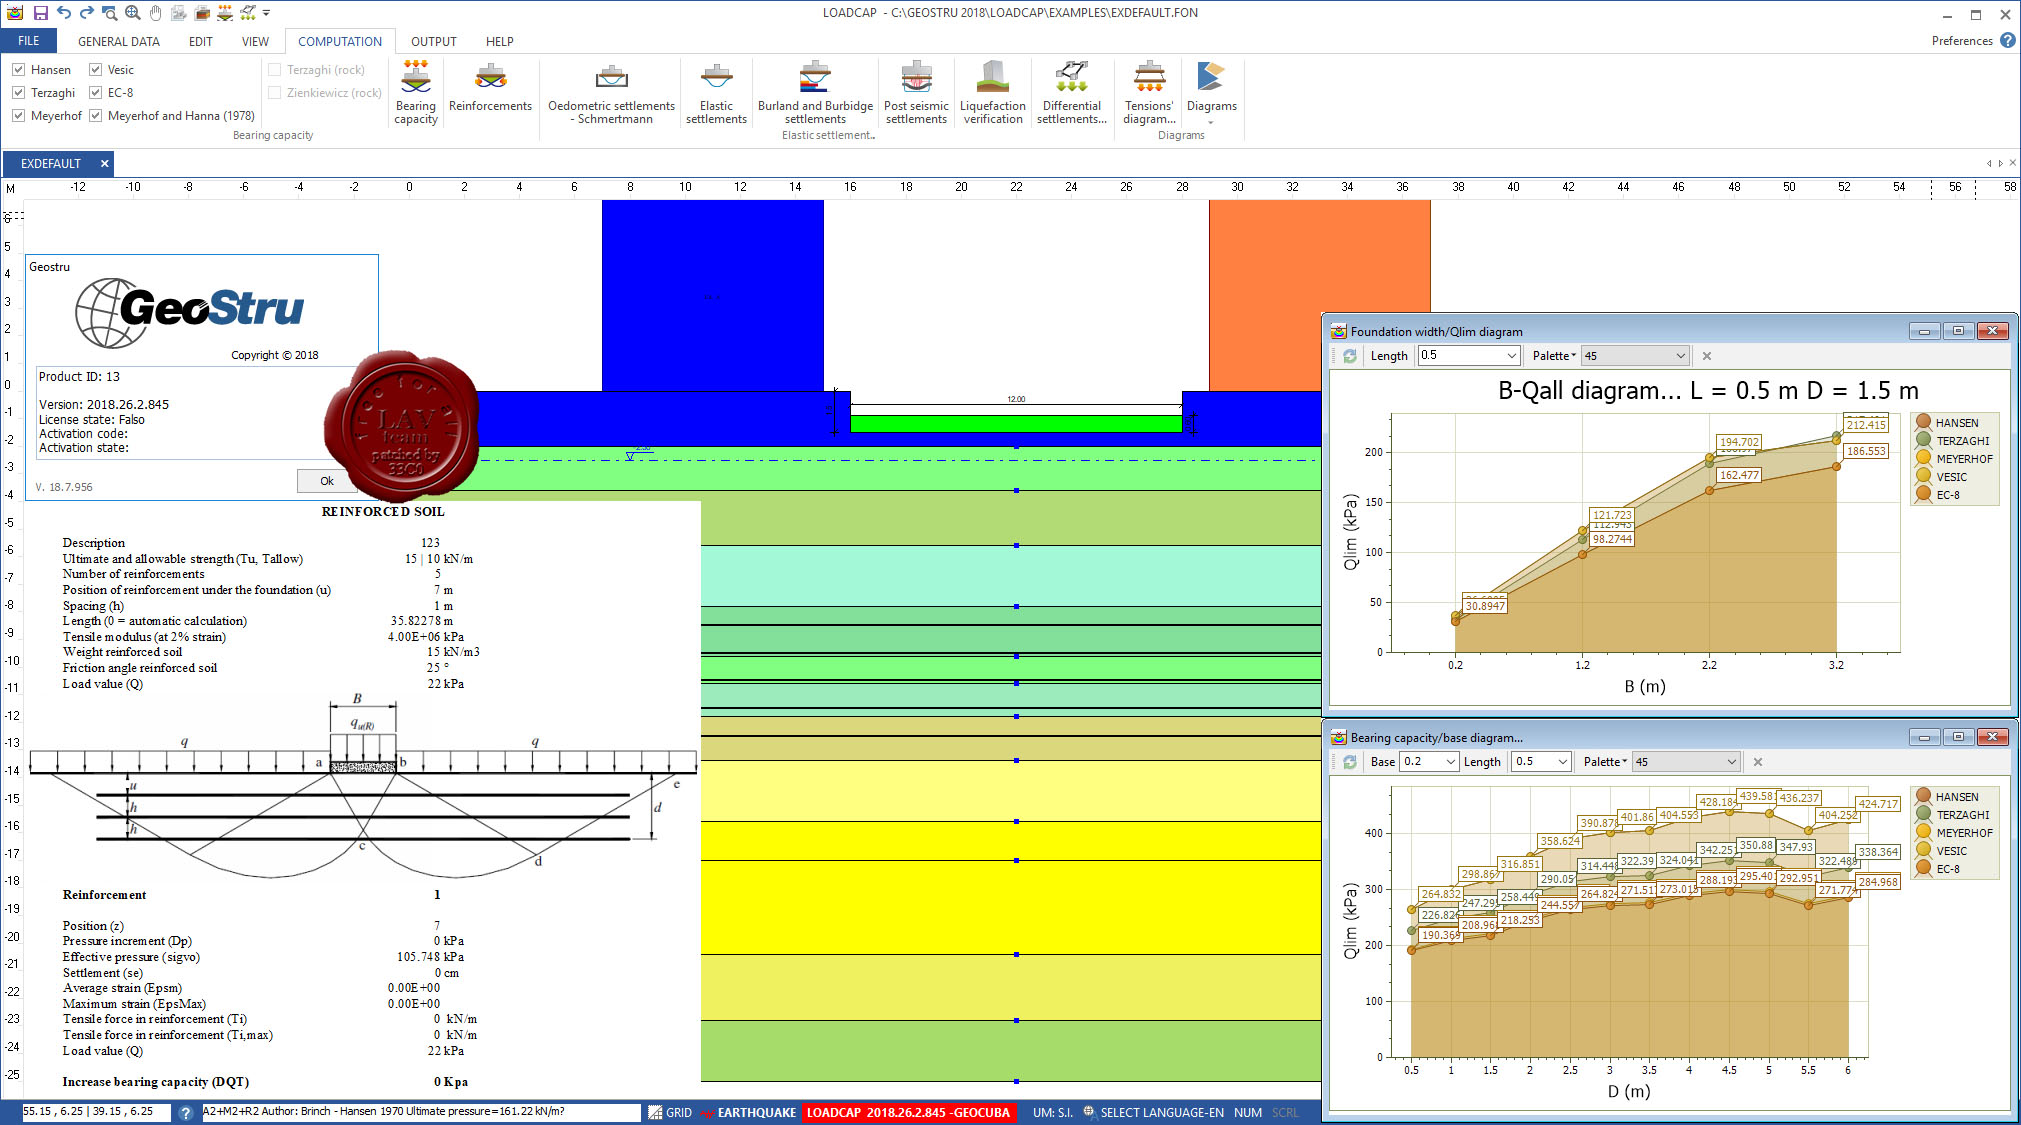This screenshot has height=1125, width=2021.
Task: Open the HELP tab
Action: coord(499,42)
